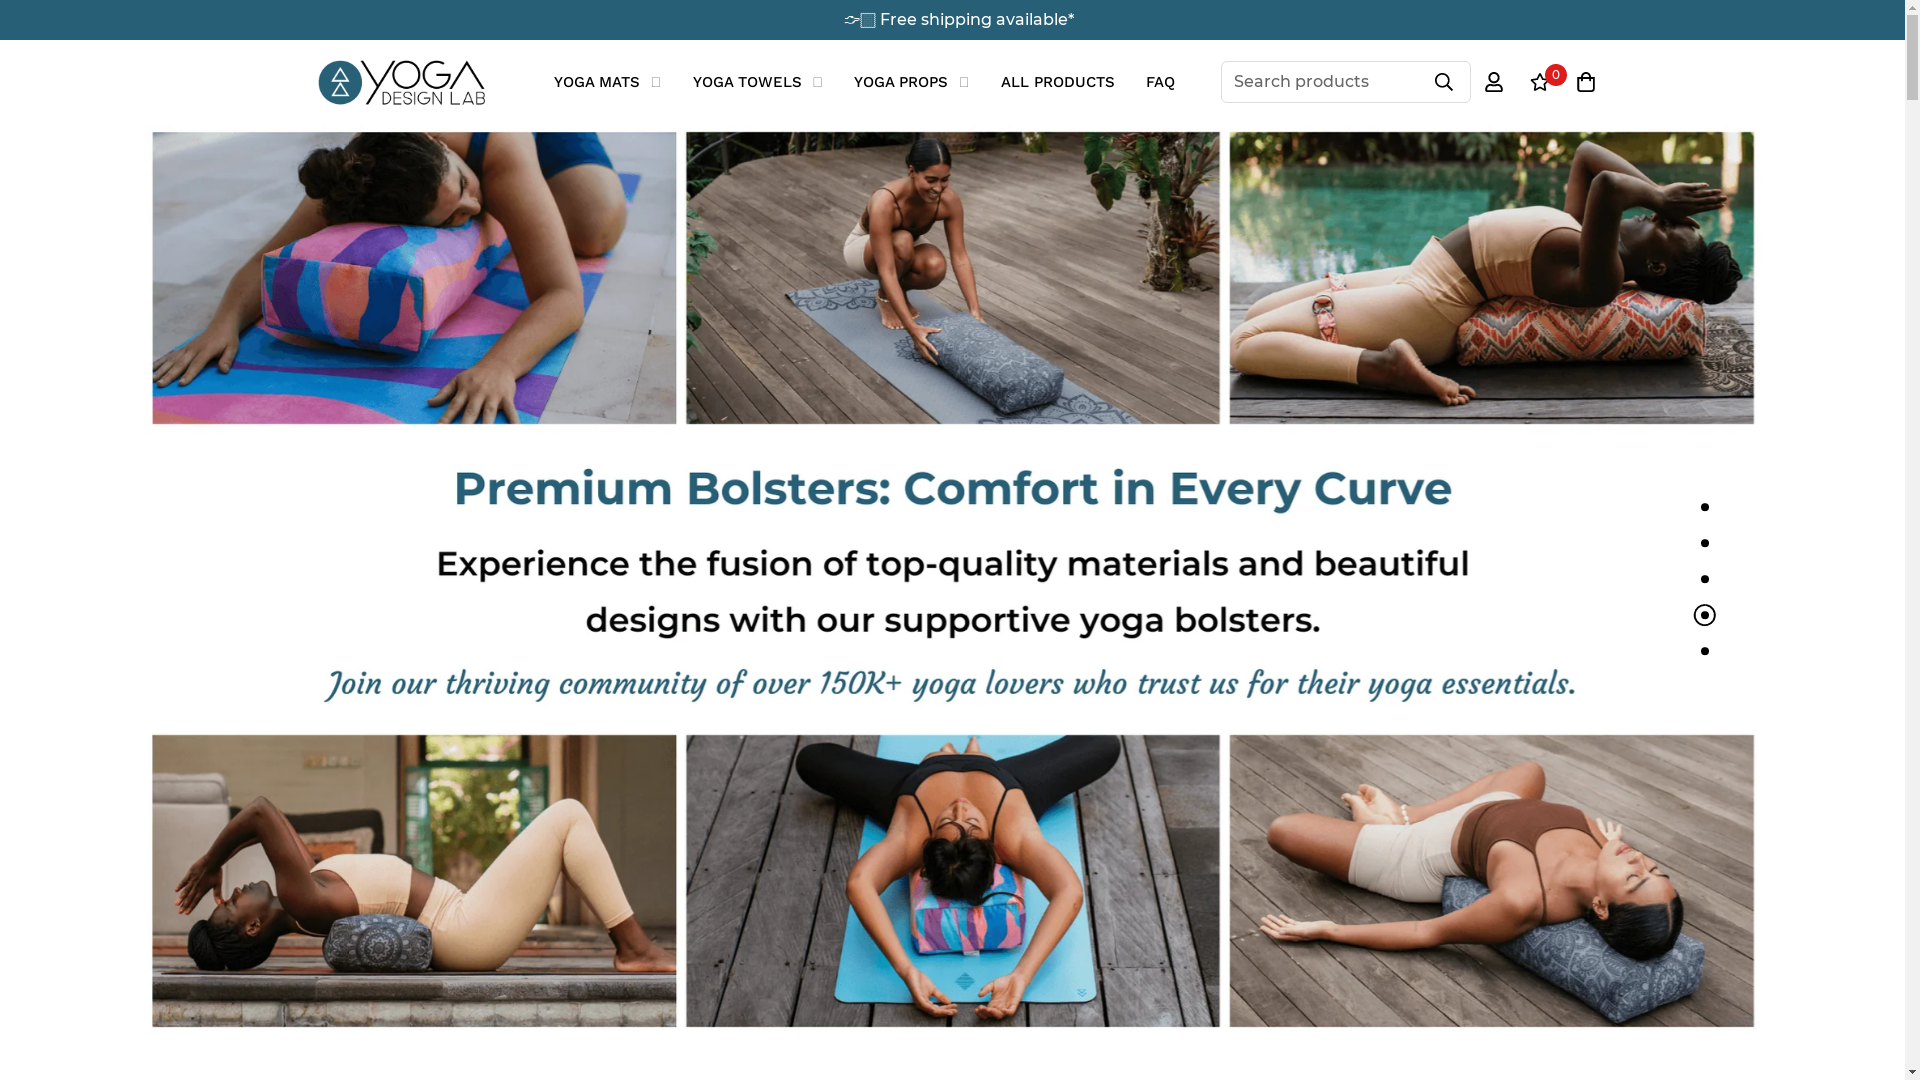Expand the Yoga Mats dropdown arrow

point(655,83)
